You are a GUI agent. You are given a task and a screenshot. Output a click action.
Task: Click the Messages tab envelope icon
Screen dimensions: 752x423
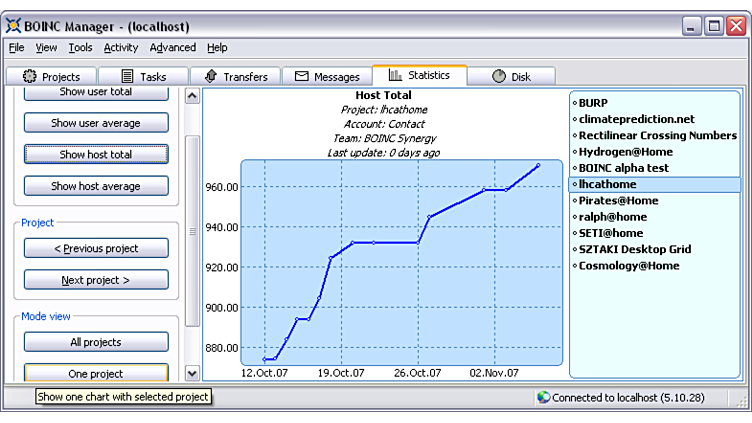[301, 77]
